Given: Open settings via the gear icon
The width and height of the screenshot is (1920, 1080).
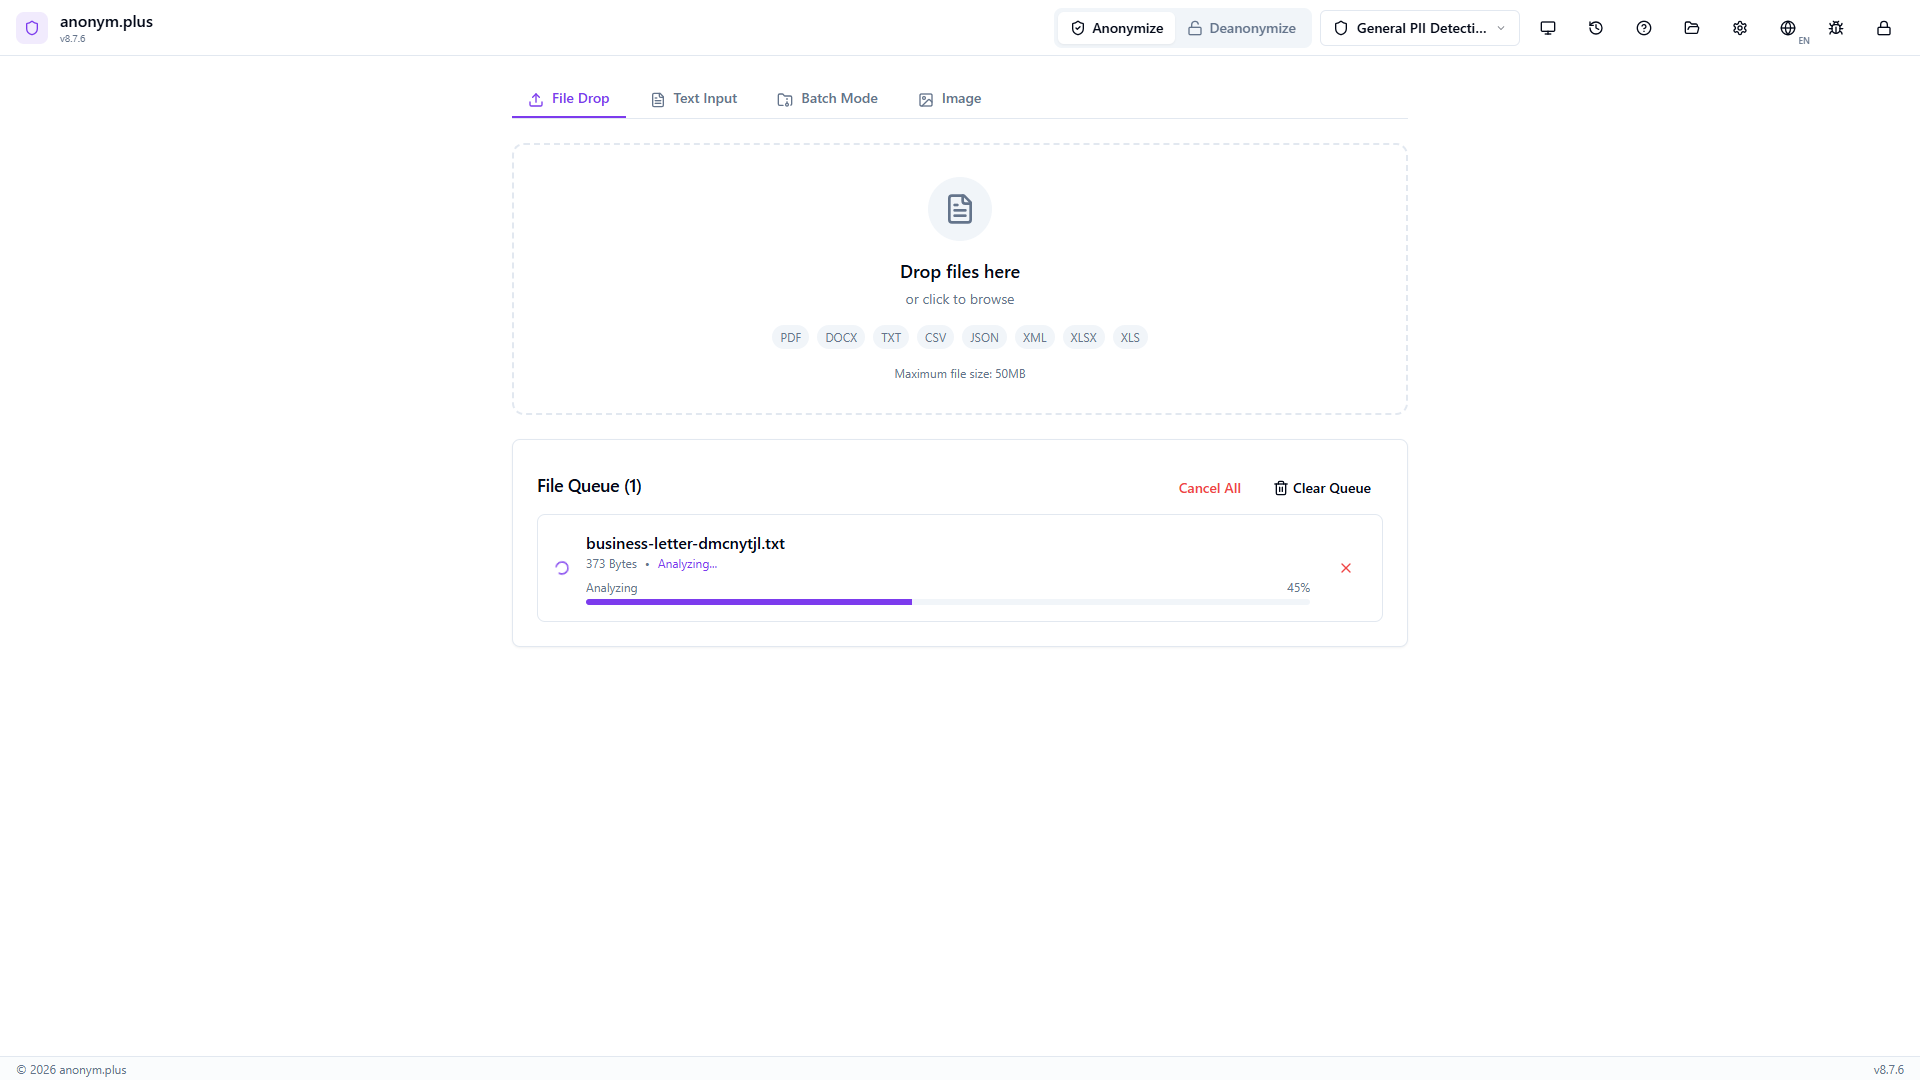Looking at the screenshot, I should [x=1740, y=28].
